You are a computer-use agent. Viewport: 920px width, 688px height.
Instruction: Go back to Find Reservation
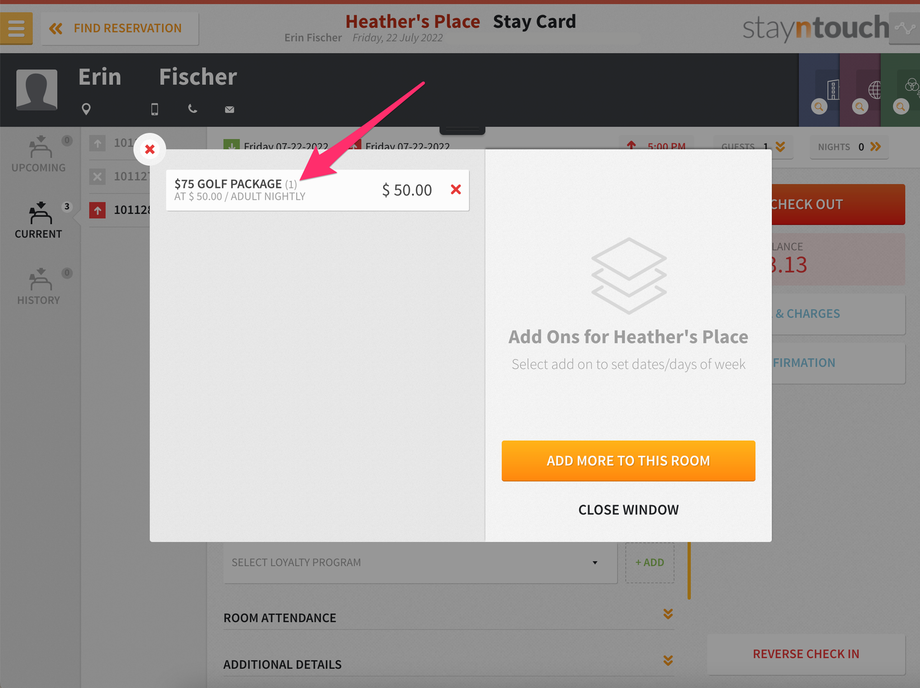click(x=120, y=28)
